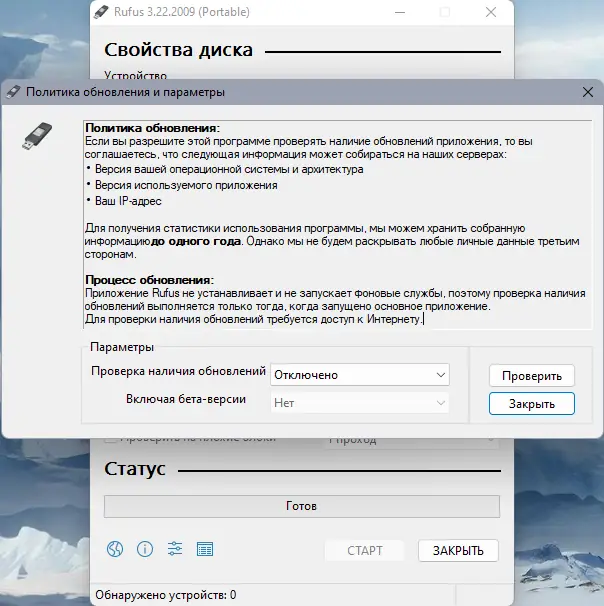Viewport: 604px width, 606px height.
Task: Click inside the update policy text box
Action: click(338, 225)
